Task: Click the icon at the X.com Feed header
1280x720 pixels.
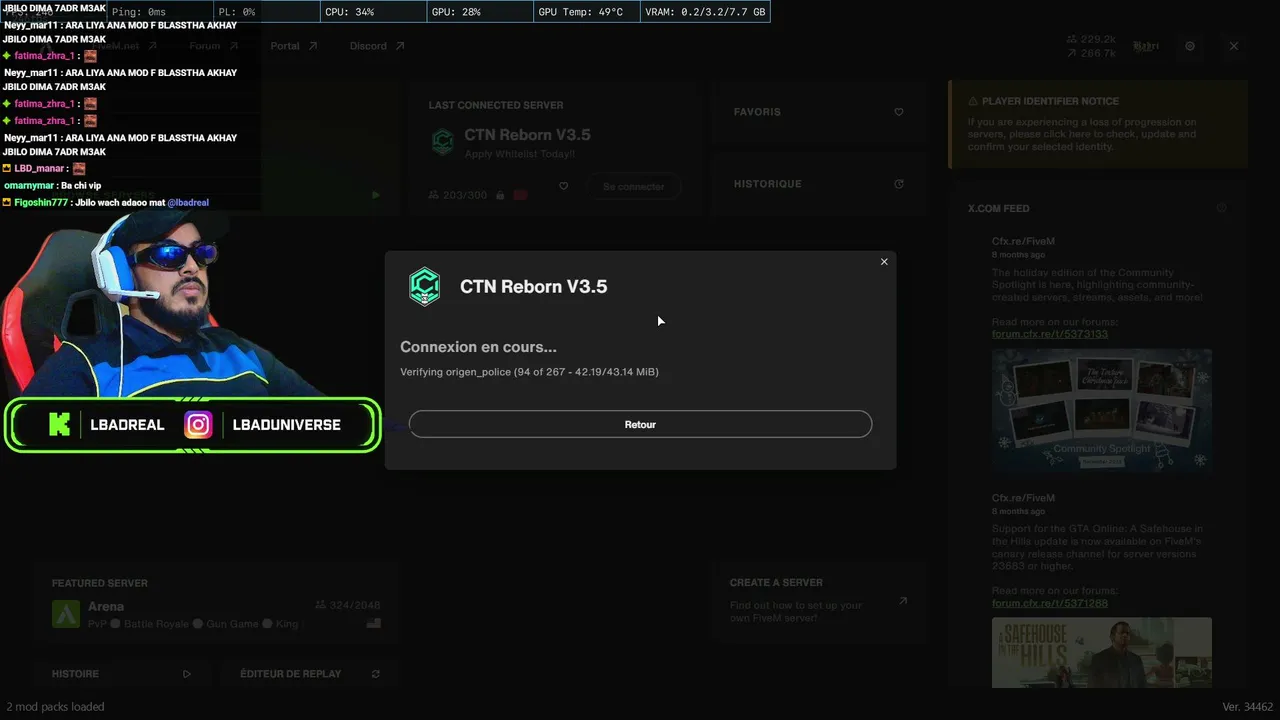Action: [x=1221, y=208]
